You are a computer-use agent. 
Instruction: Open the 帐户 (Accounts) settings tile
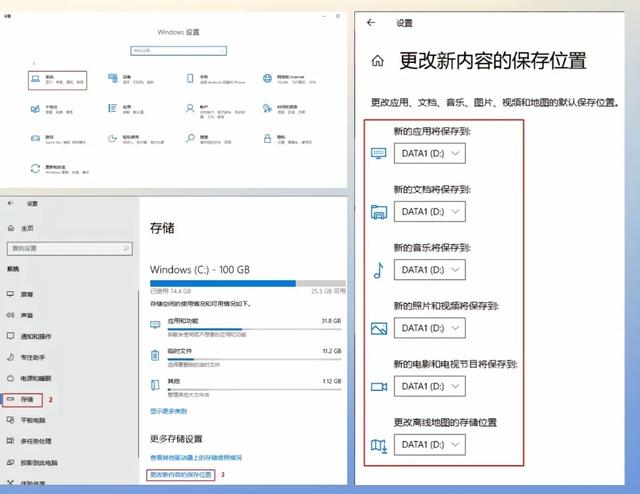(216, 111)
